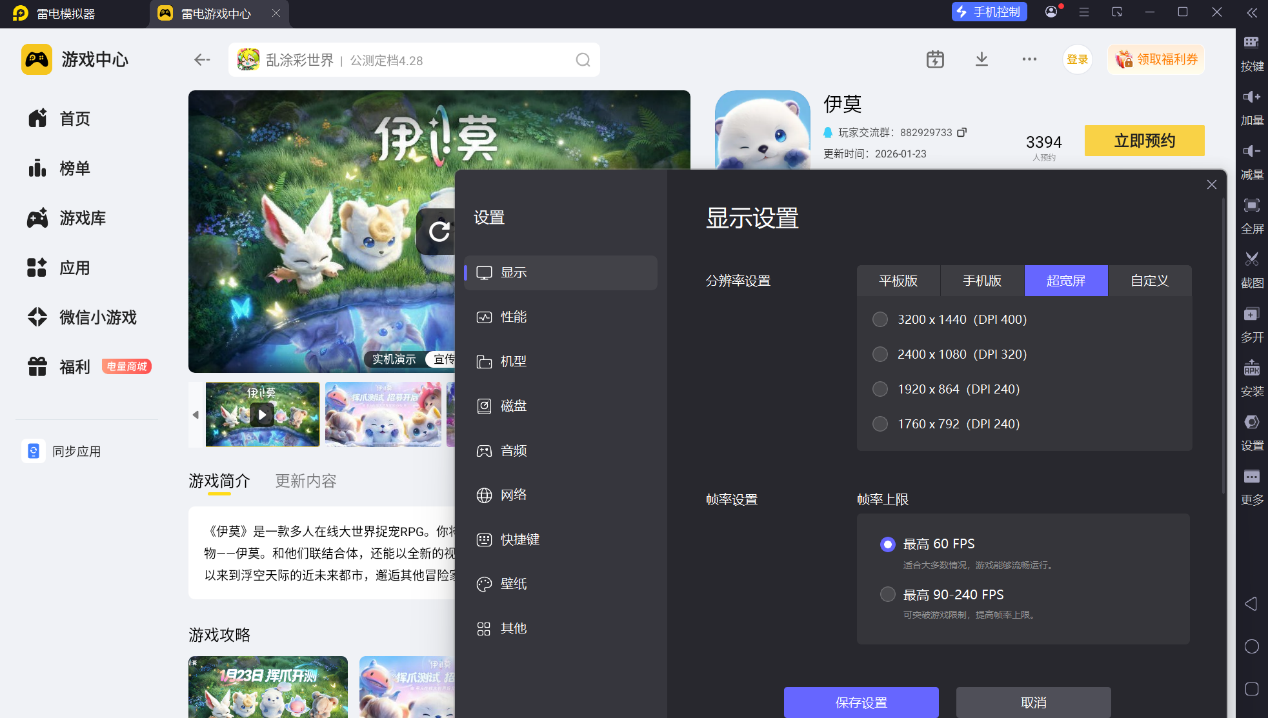
Task: Click the 安装 APK install icon
Action: click(x=1252, y=367)
